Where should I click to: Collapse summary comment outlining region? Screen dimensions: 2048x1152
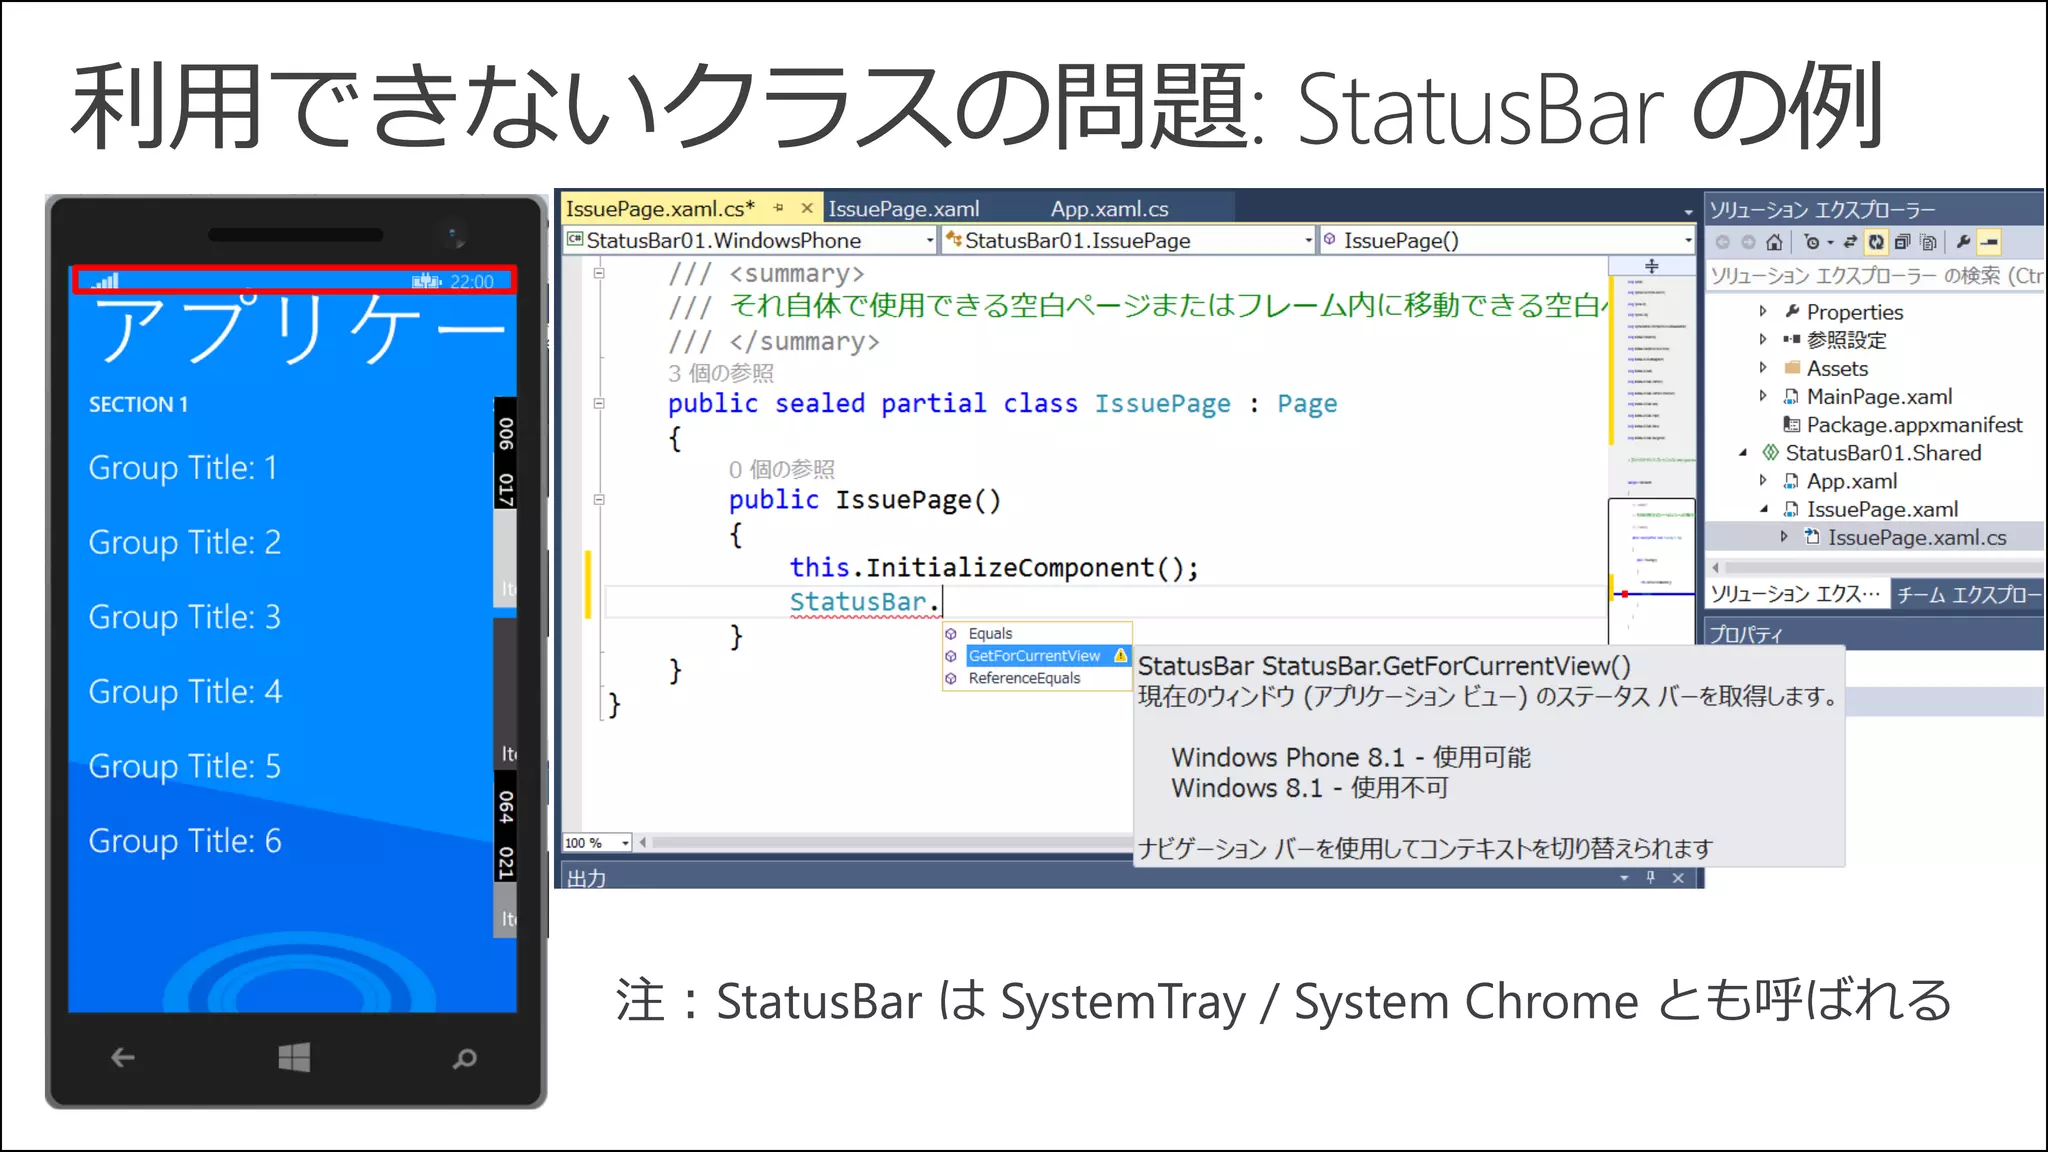[599, 273]
